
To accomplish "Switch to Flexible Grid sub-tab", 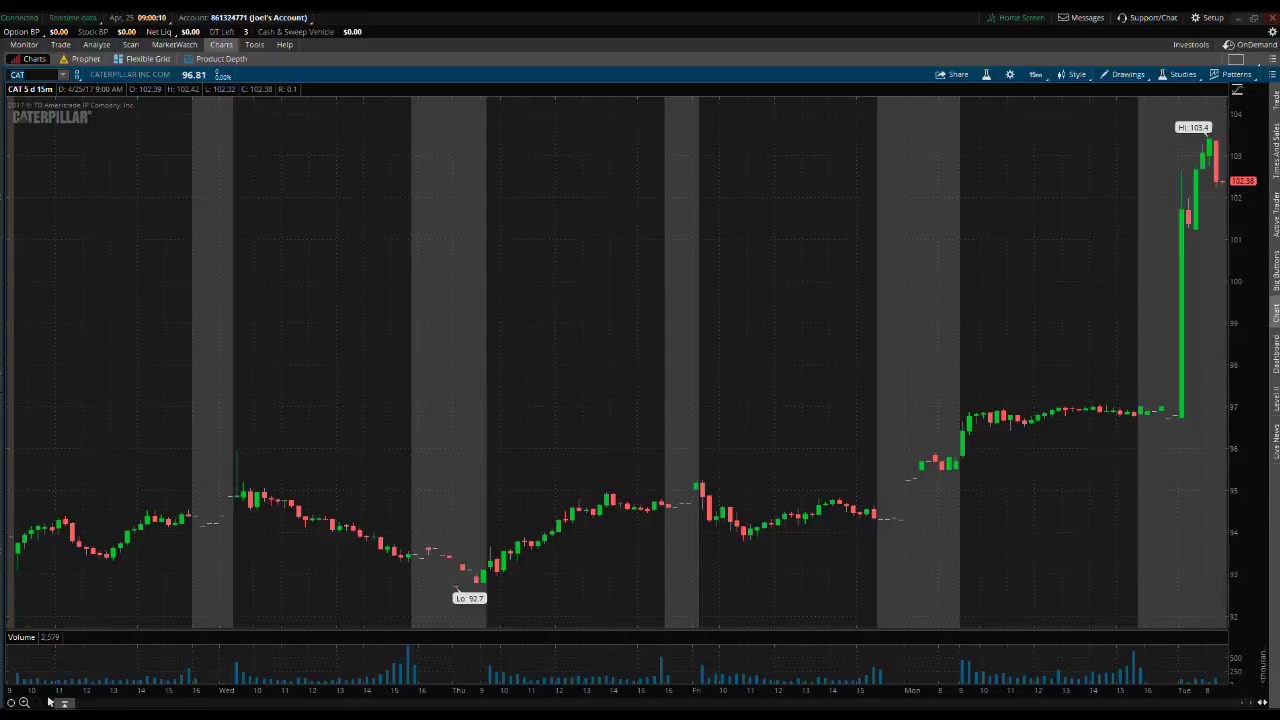I will pyautogui.click(x=142, y=59).
